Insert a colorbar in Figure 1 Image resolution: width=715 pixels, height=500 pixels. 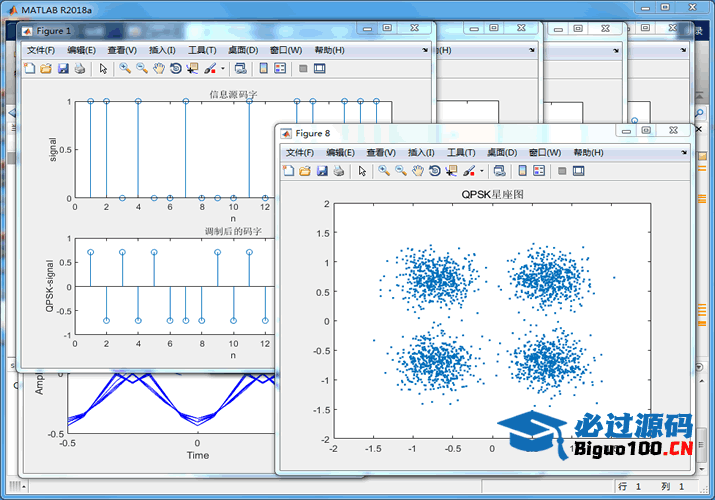coord(264,69)
